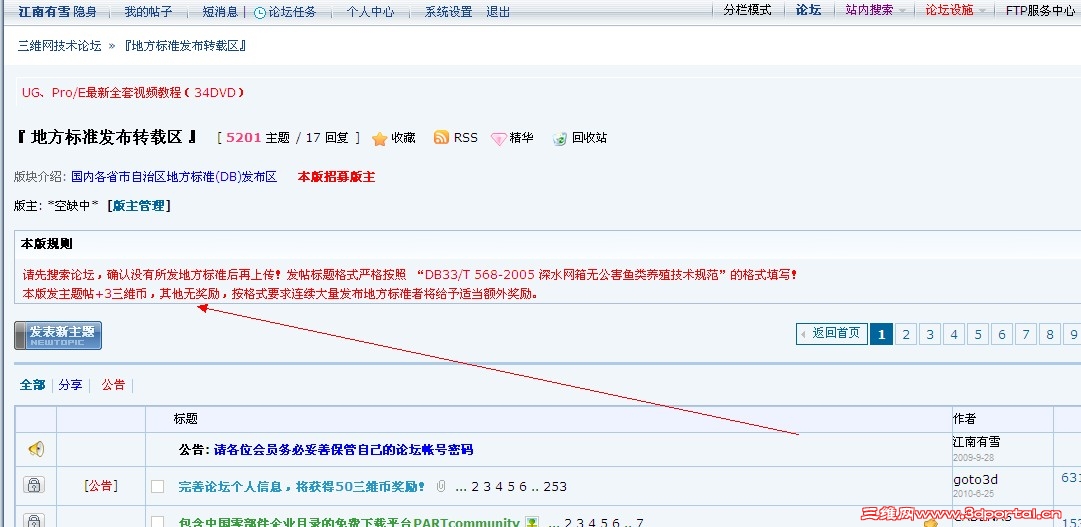Viewport: 1081px width, 527px height.
Task: Open 三维网技术论坛 breadcrumb link
Action: [59, 46]
